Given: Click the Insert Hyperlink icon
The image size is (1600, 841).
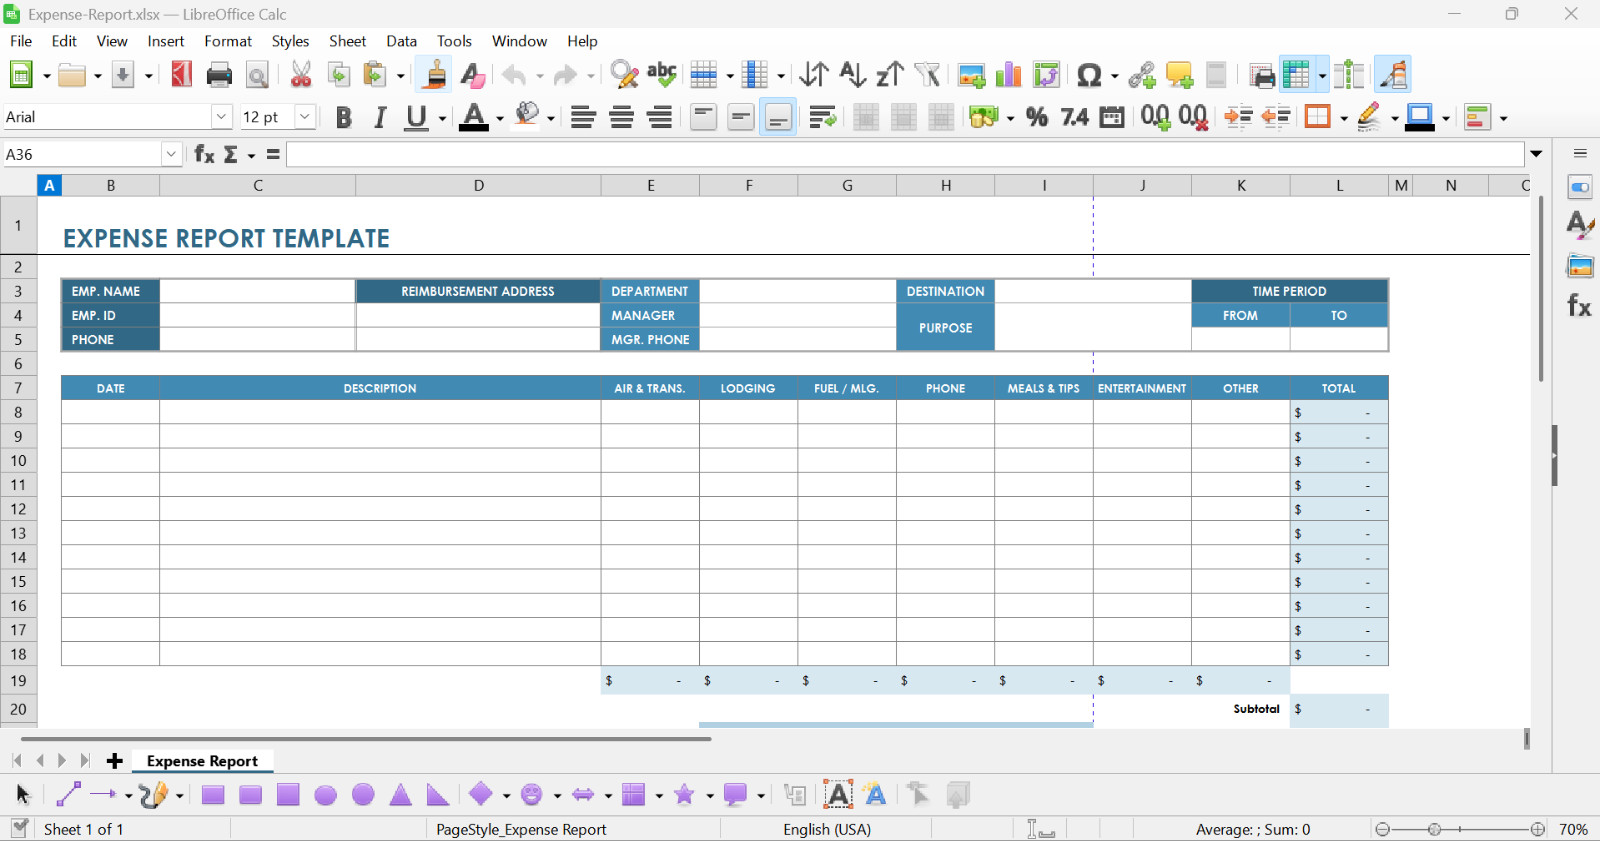Looking at the screenshot, I should 1142,75.
